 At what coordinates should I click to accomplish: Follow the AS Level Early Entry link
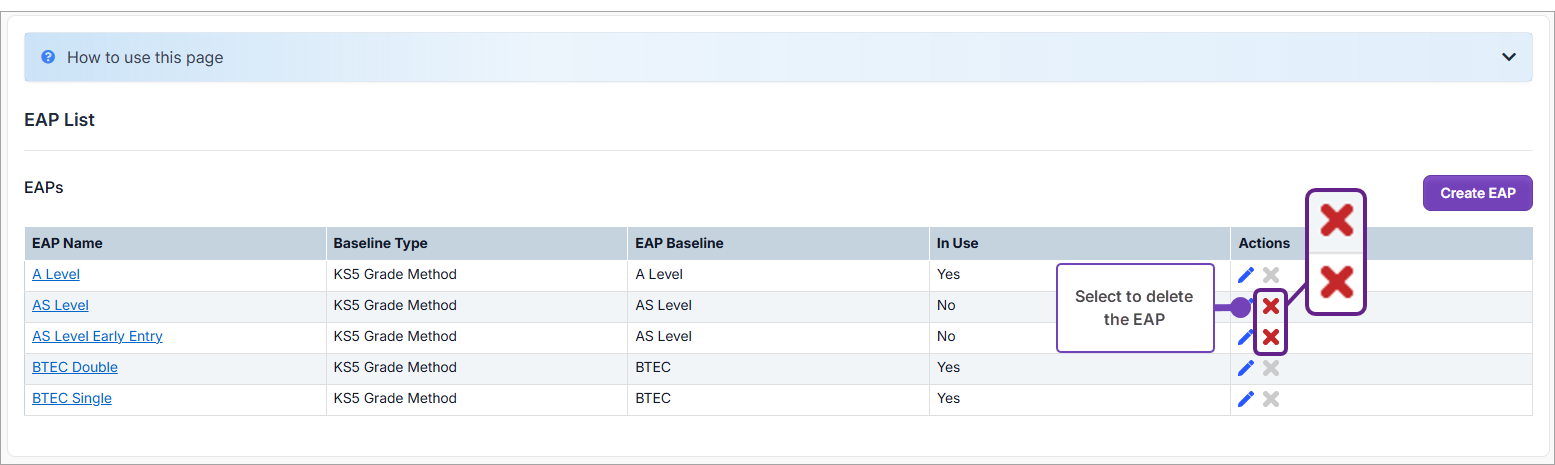pos(97,336)
